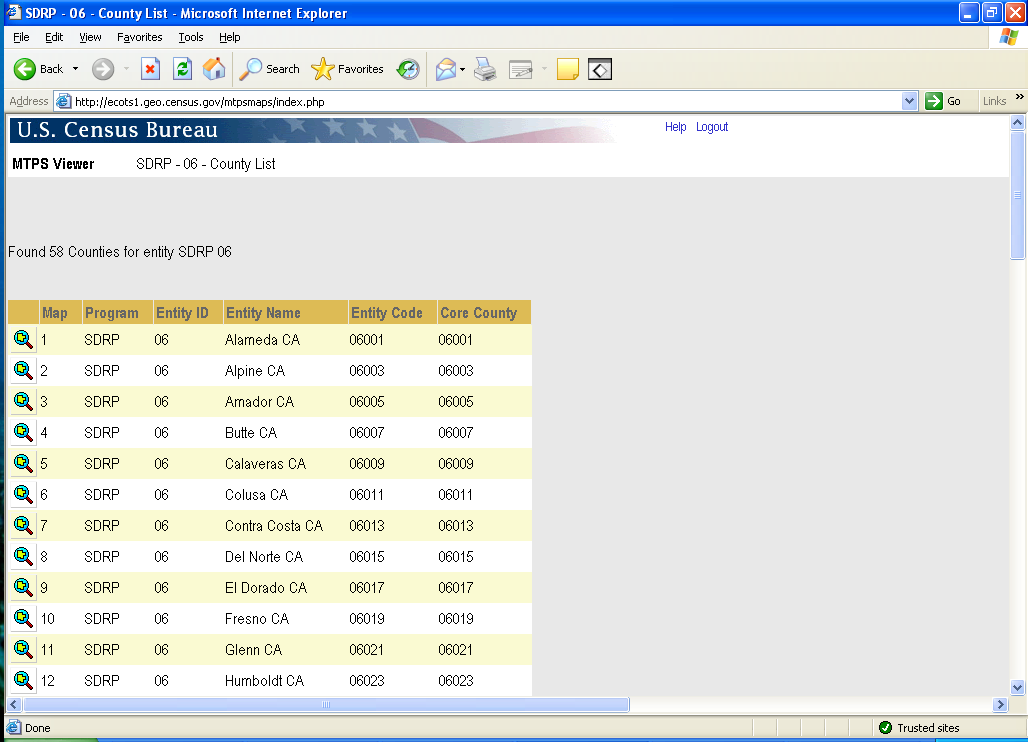
Task: Open the Help menu in menu bar
Action: [229, 37]
